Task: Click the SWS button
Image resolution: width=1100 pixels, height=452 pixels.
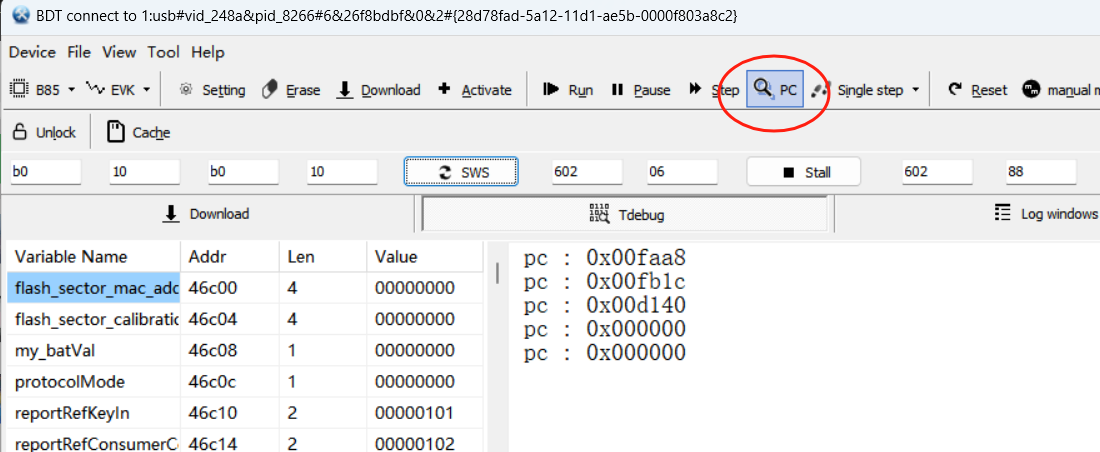Action: [461, 172]
